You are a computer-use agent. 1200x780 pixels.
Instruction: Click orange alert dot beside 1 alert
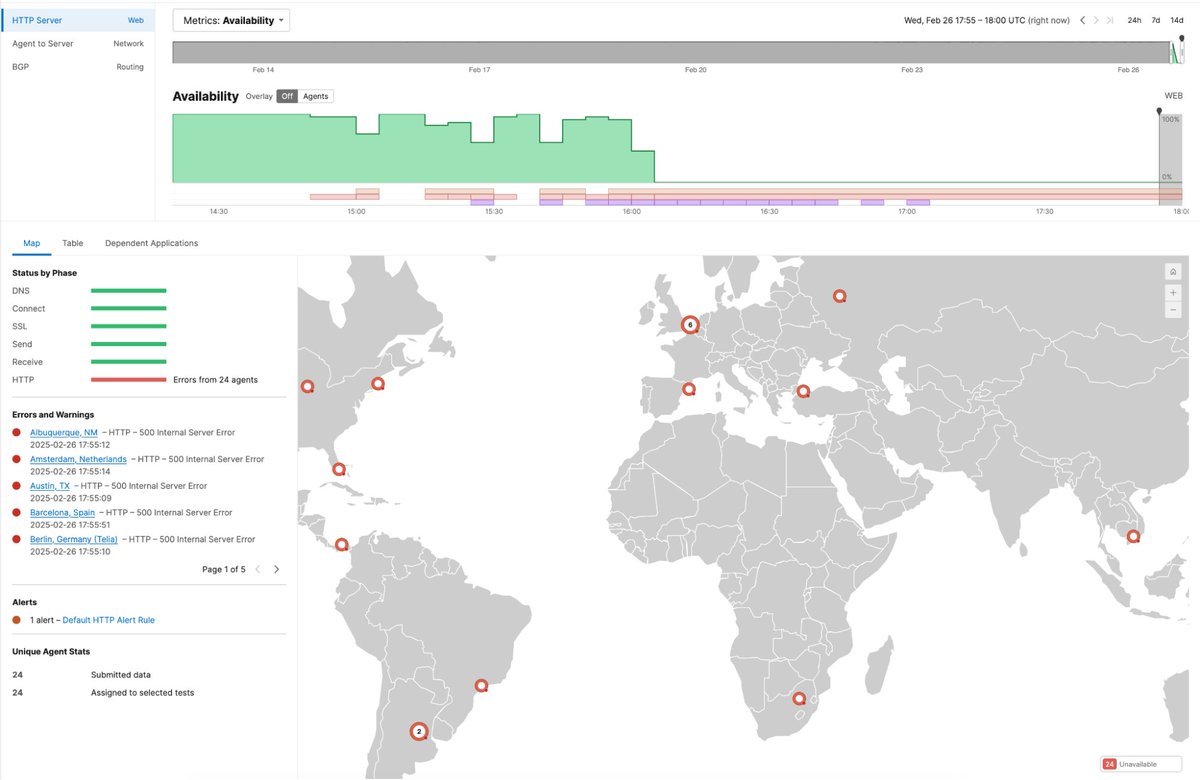coord(17,620)
